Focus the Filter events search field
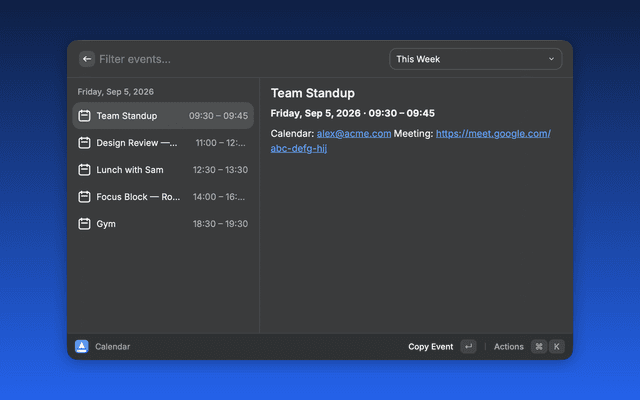The height and width of the screenshot is (400, 640). pyautogui.click(x=241, y=59)
